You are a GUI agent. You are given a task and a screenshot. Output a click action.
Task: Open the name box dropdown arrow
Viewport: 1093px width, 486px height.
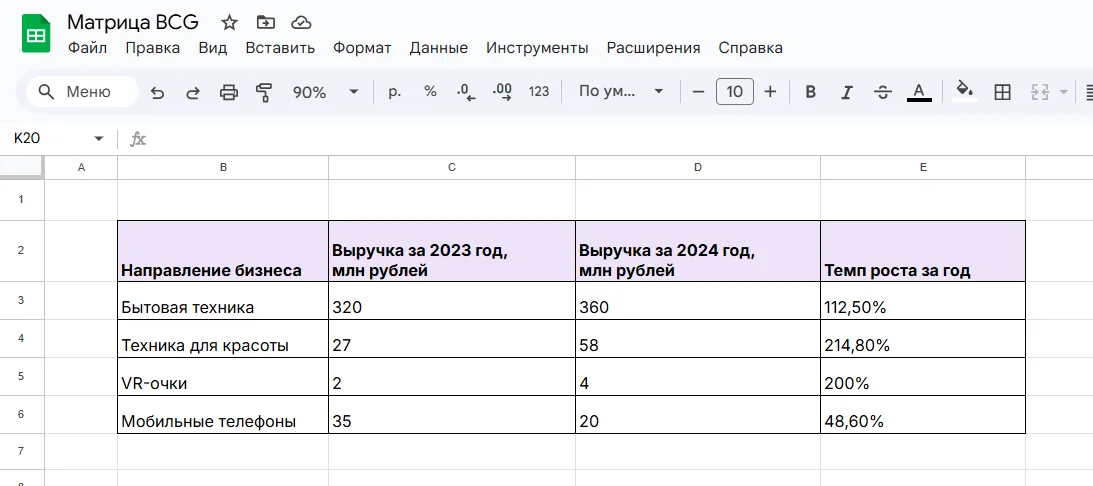[x=98, y=139]
